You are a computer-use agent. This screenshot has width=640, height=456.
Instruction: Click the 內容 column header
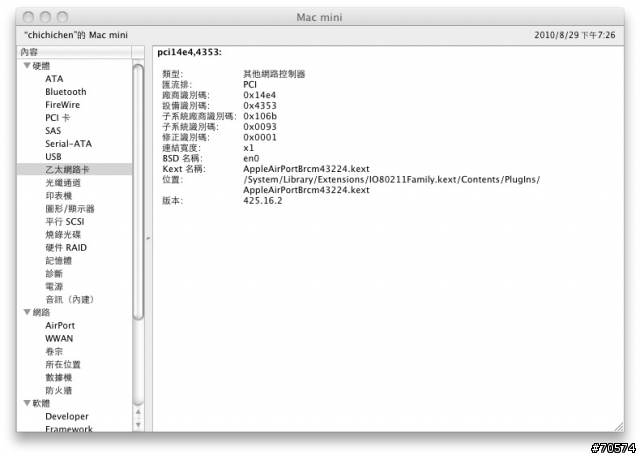click(x=74, y=52)
